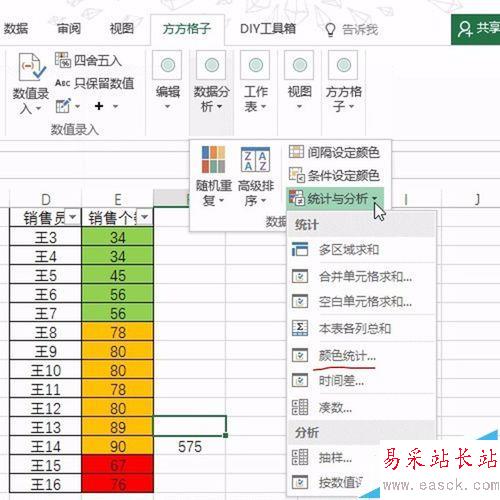Image resolution: width=500 pixels, height=500 pixels.
Task: Click 间隔设定颜色 button
Action: coord(334,152)
